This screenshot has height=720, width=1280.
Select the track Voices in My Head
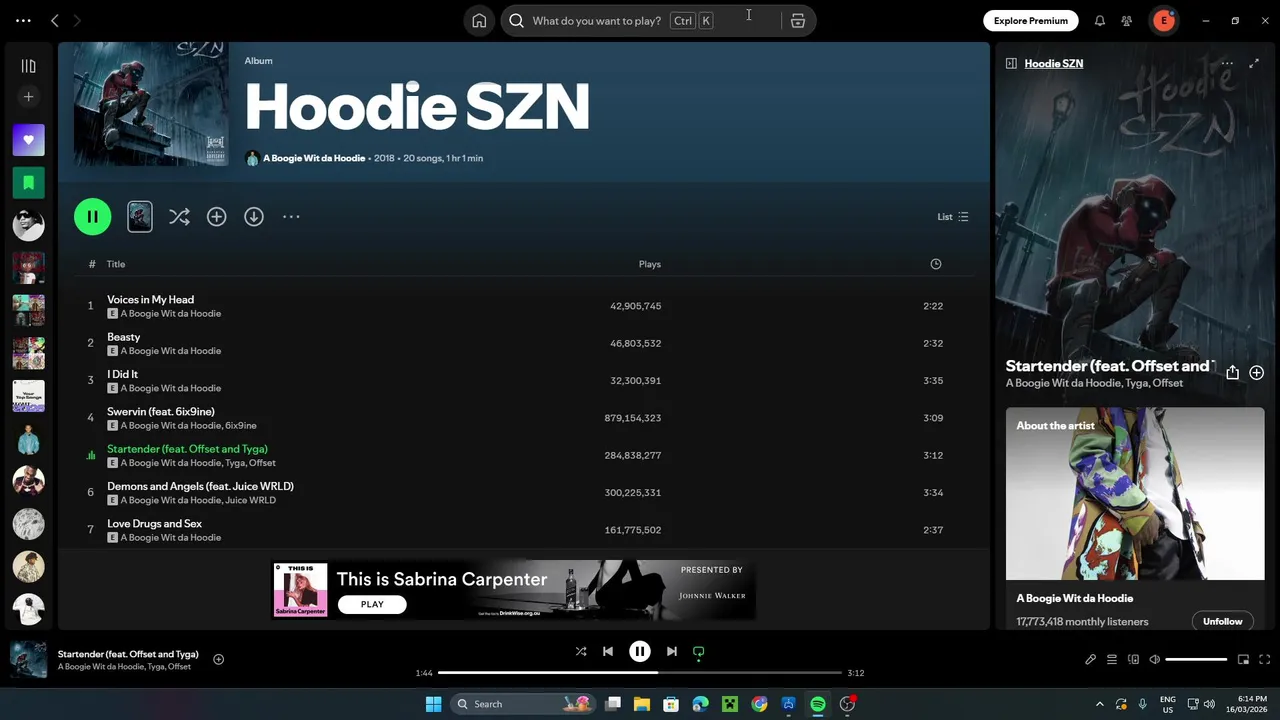pos(151,299)
